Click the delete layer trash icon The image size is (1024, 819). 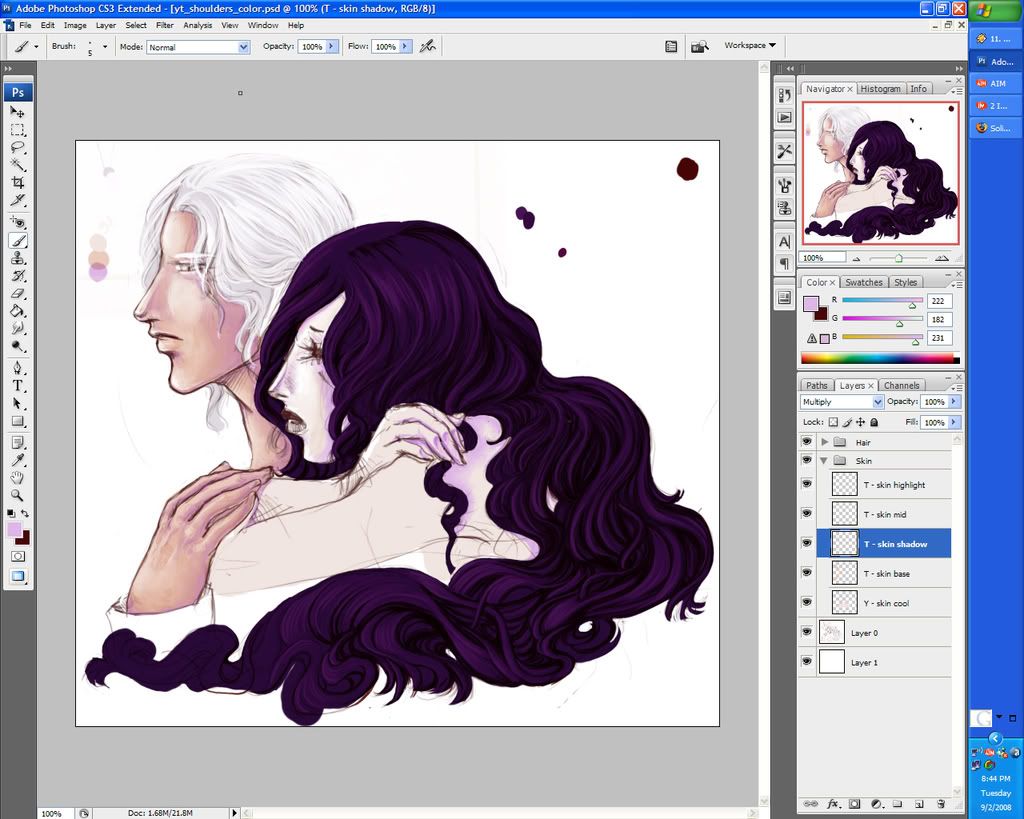tap(941, 803)
